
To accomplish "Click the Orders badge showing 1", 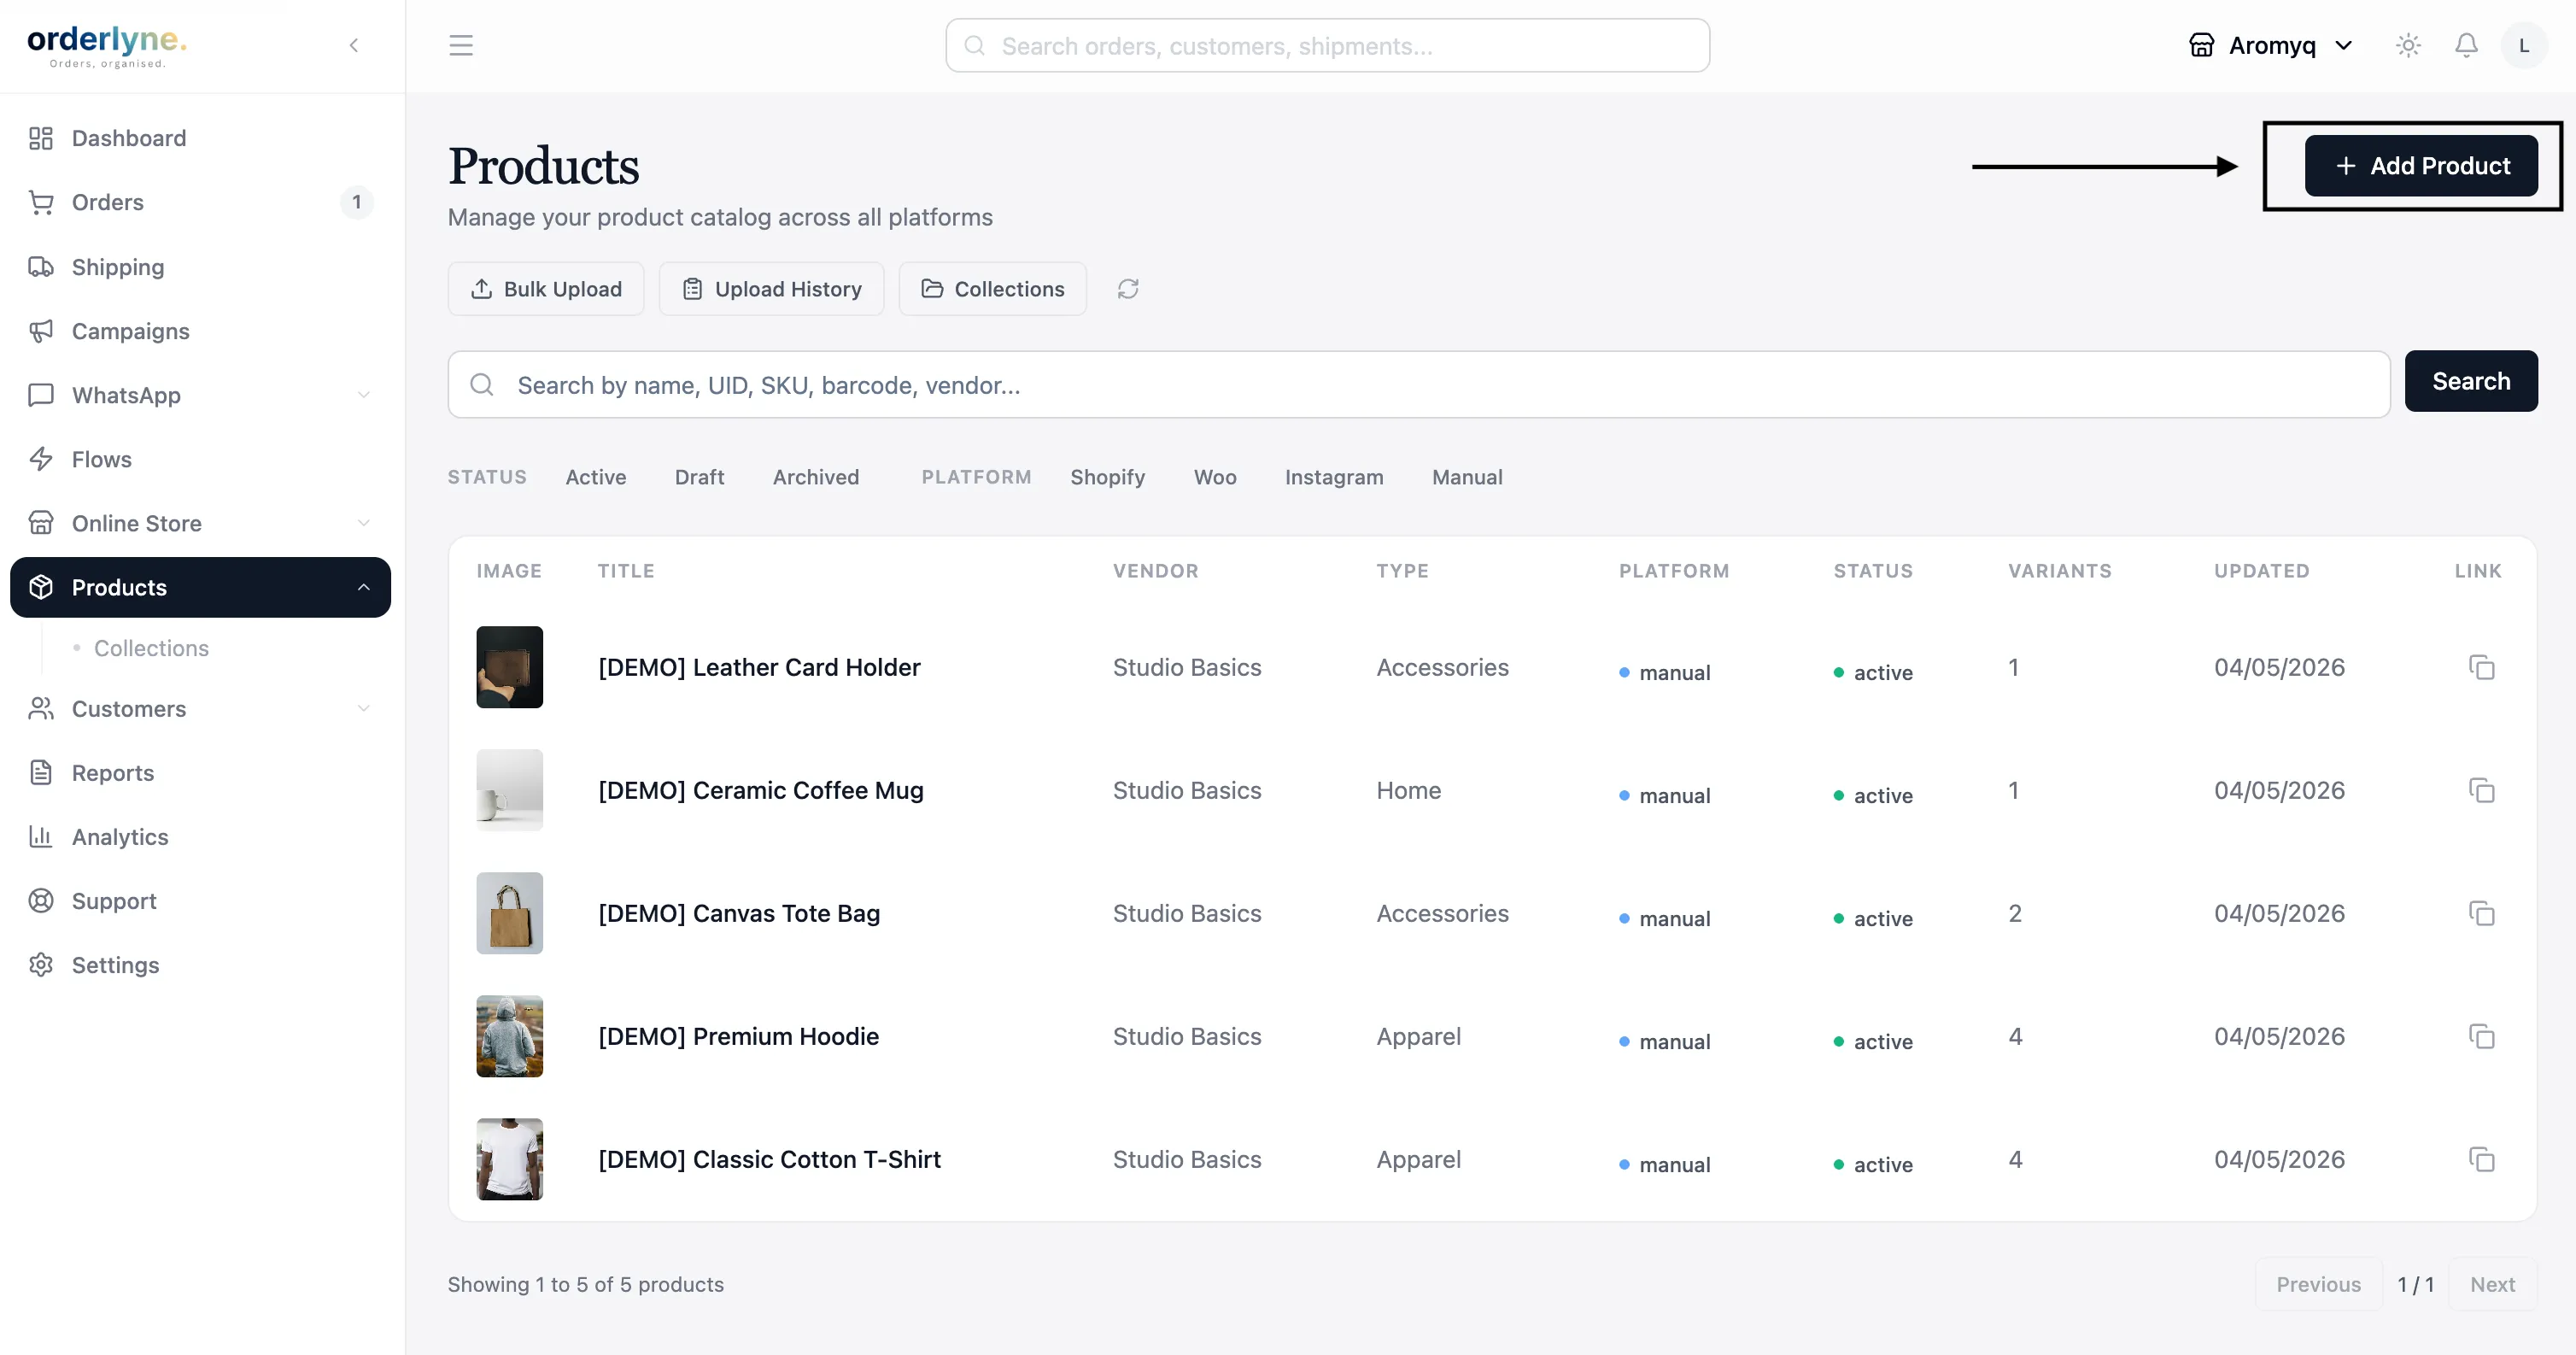I will tap(356, 202).
